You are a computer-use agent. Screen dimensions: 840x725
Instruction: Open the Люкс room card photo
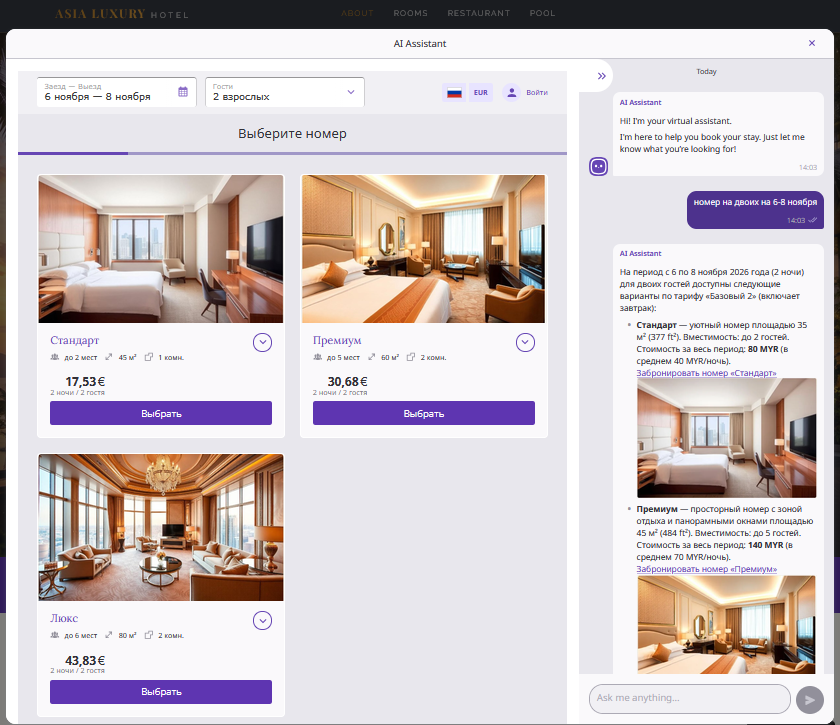(161, 527)
